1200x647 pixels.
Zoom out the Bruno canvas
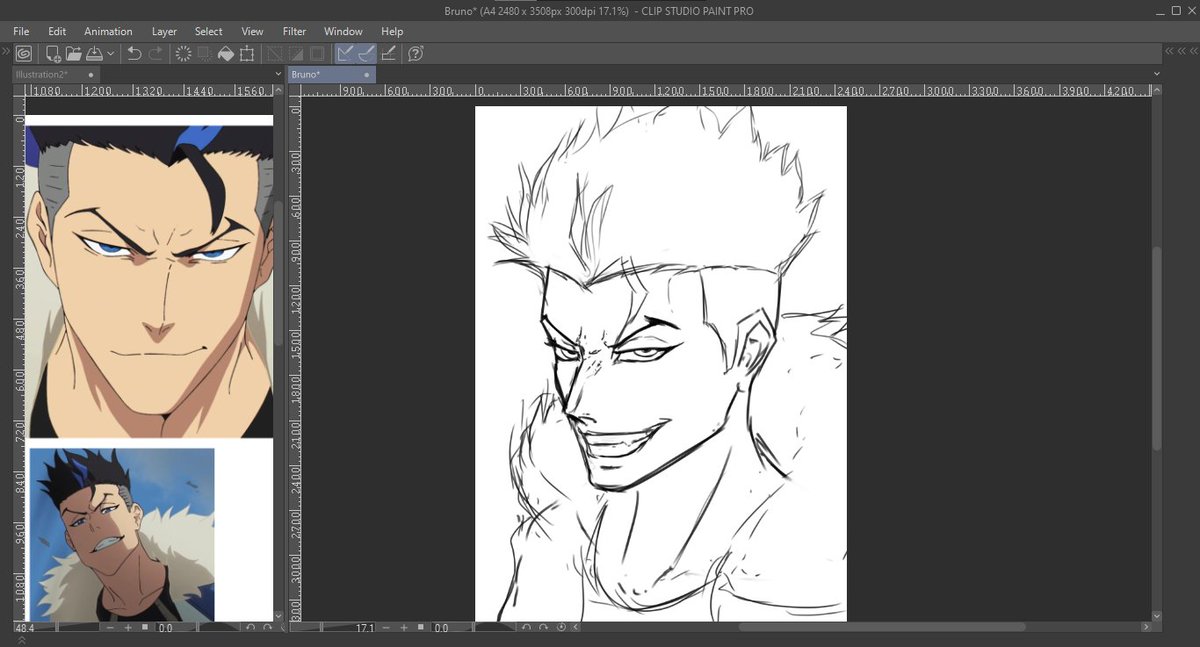pos(386,628)
